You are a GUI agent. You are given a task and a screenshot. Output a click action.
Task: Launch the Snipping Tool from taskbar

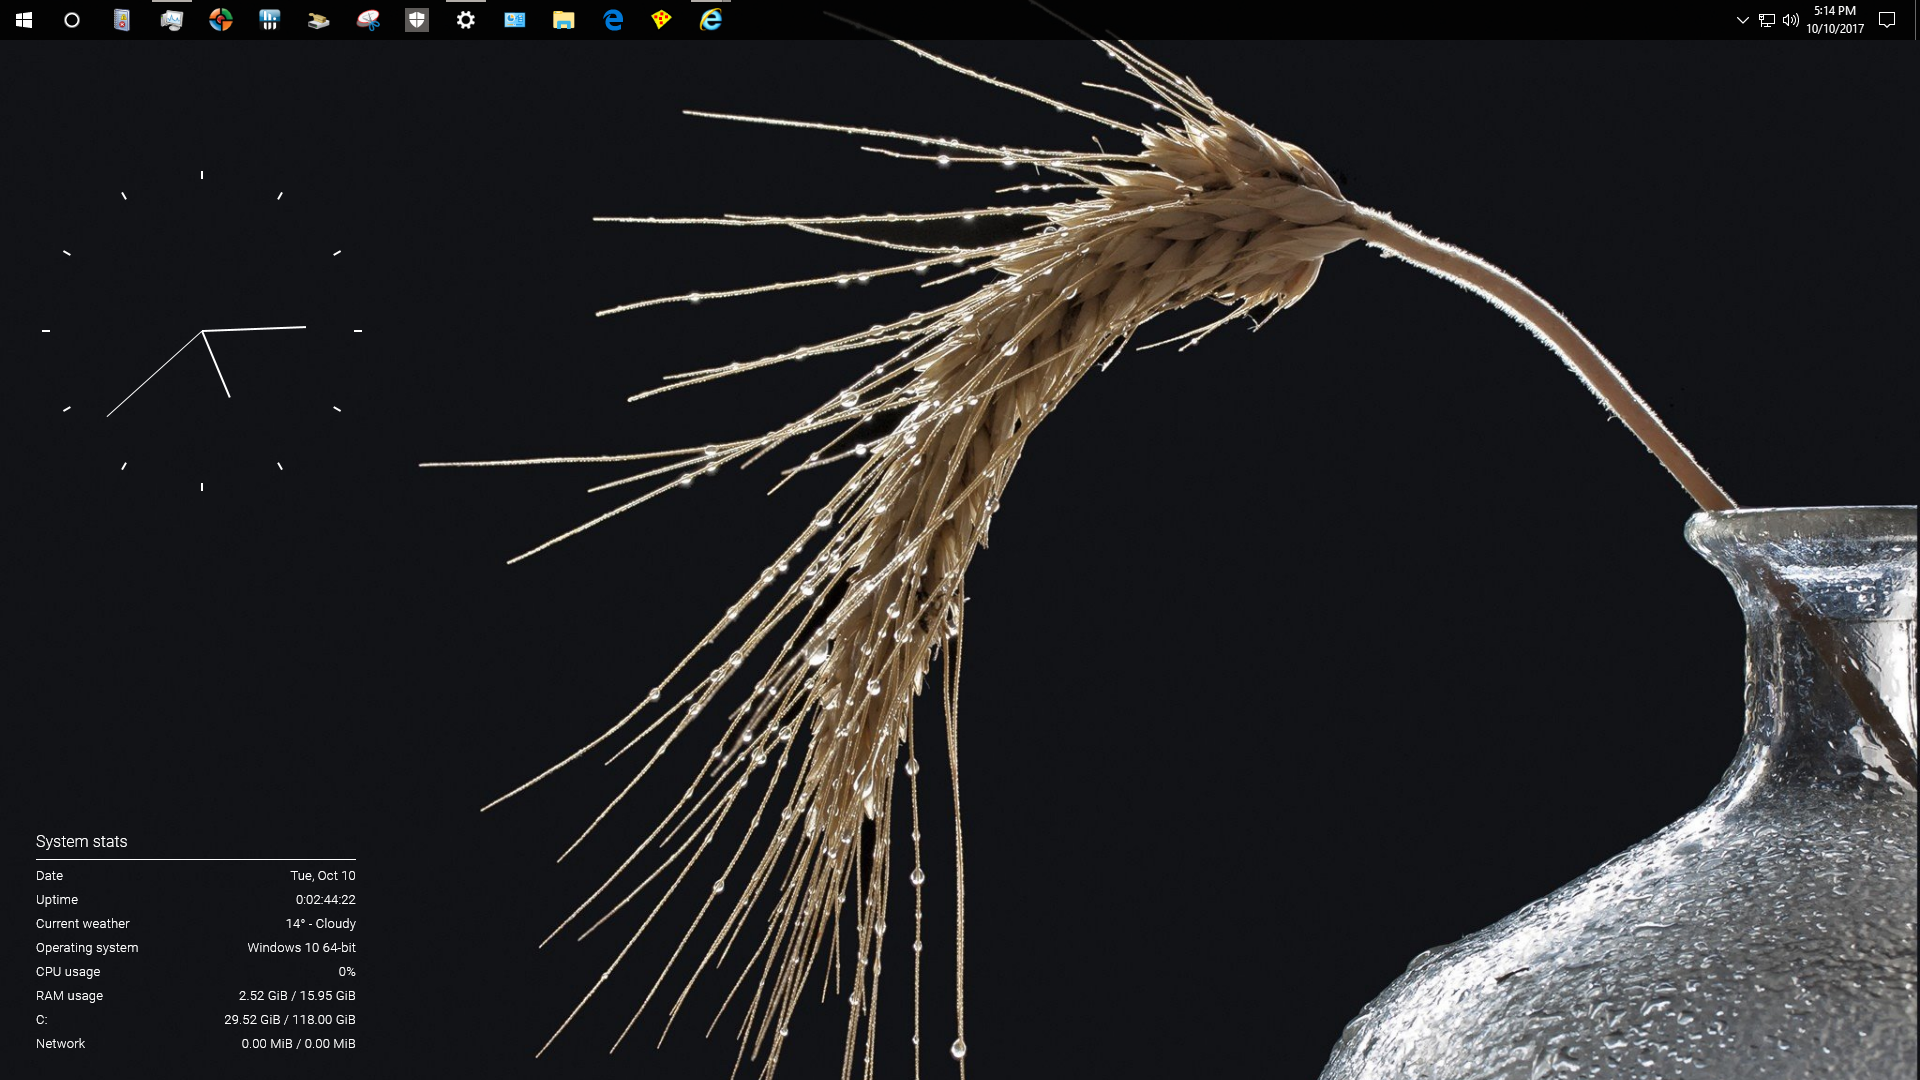[x=368, y=20]
